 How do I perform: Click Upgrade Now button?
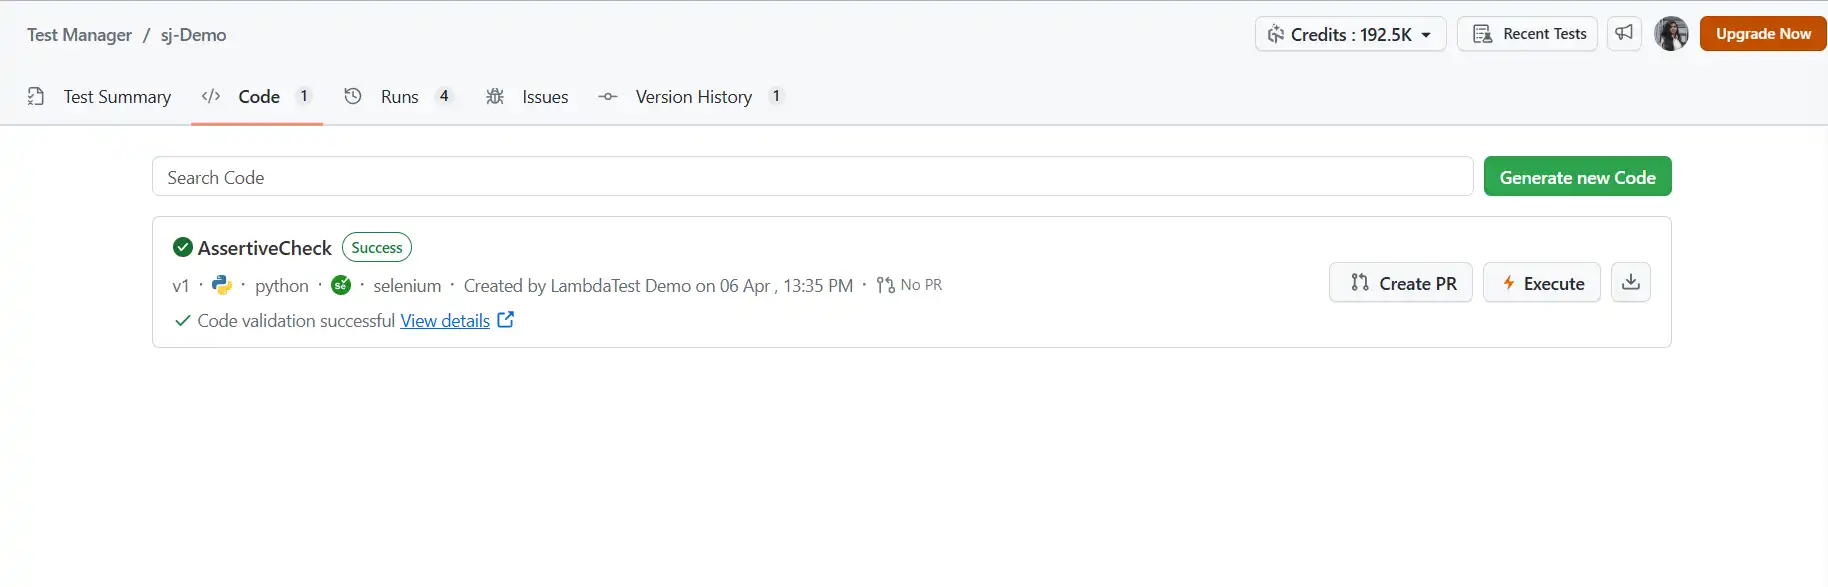(x=1763, y=34)
